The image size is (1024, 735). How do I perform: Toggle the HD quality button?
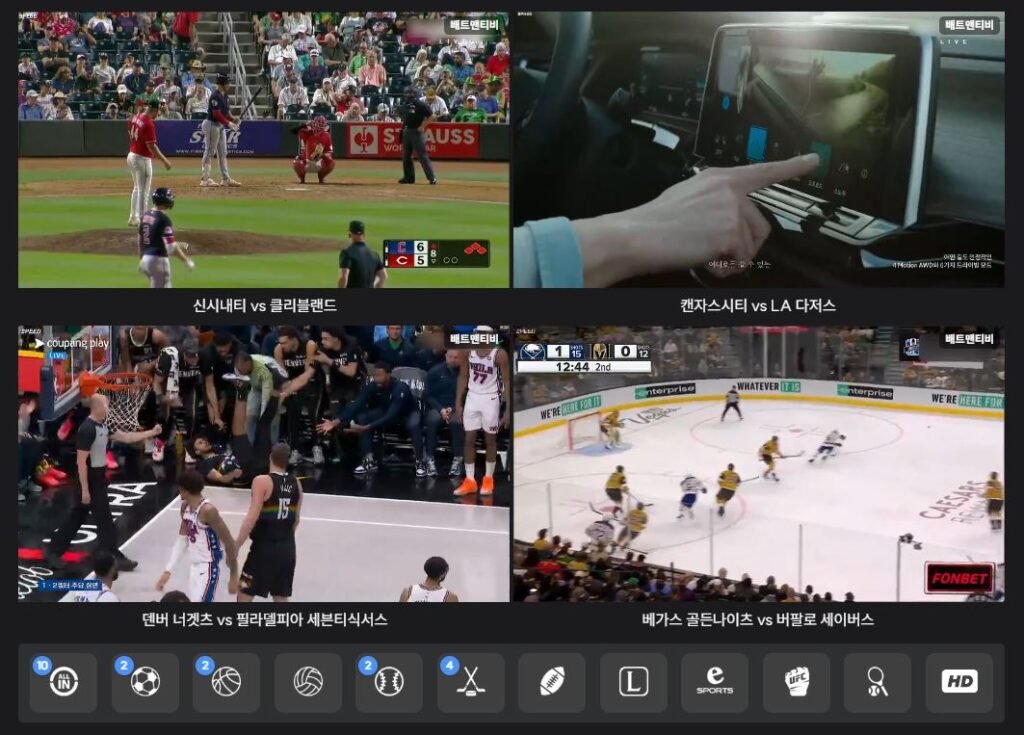[x=959, y=682]
